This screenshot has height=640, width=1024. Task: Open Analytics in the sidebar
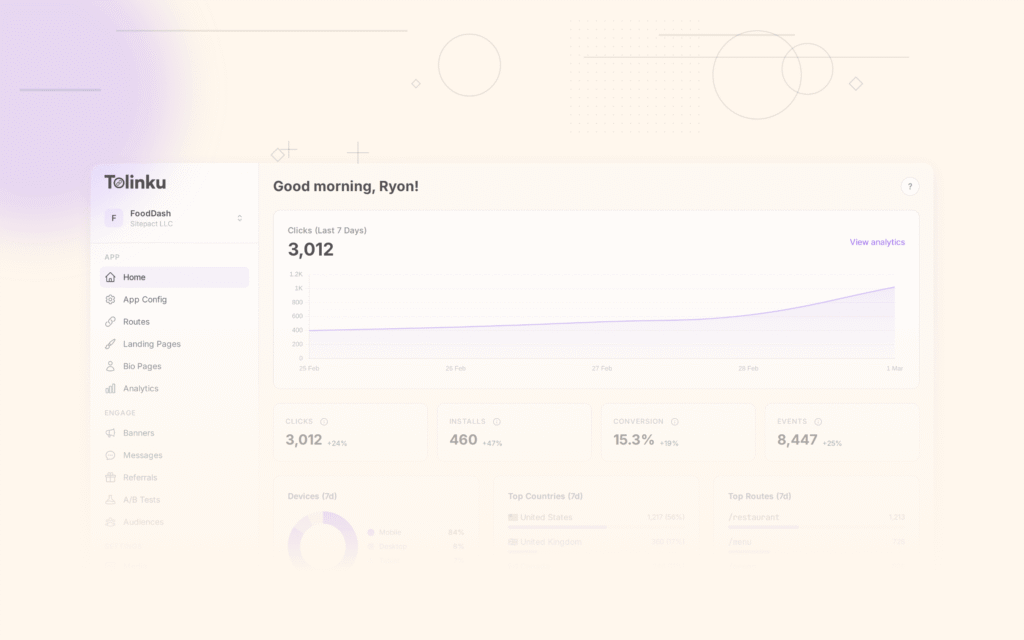pos(174,388)
